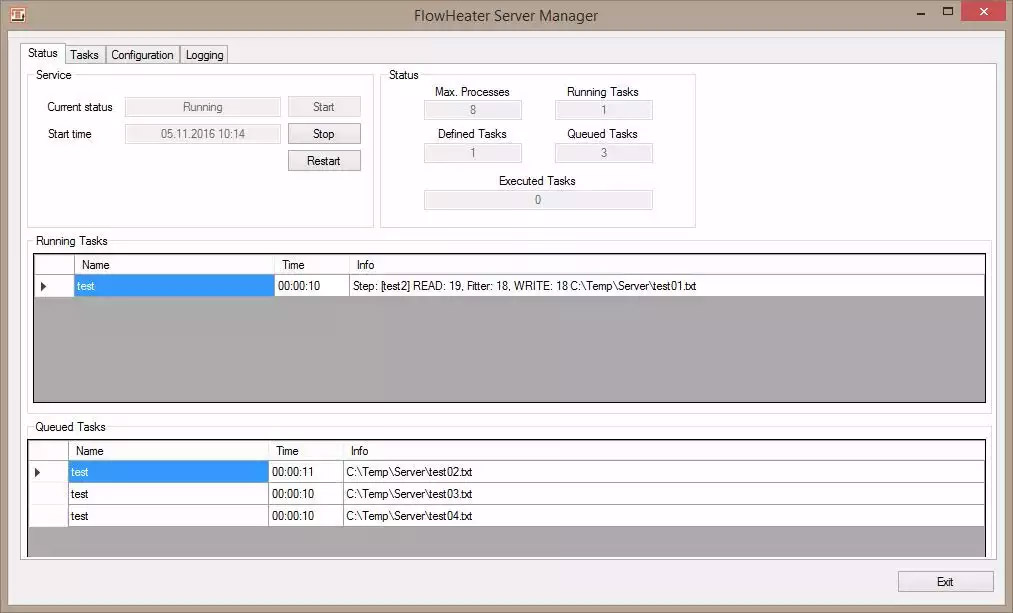Click Name column header in Running Tasks grid
Screen dimensions: 1013x613
(x=174, y=265)
